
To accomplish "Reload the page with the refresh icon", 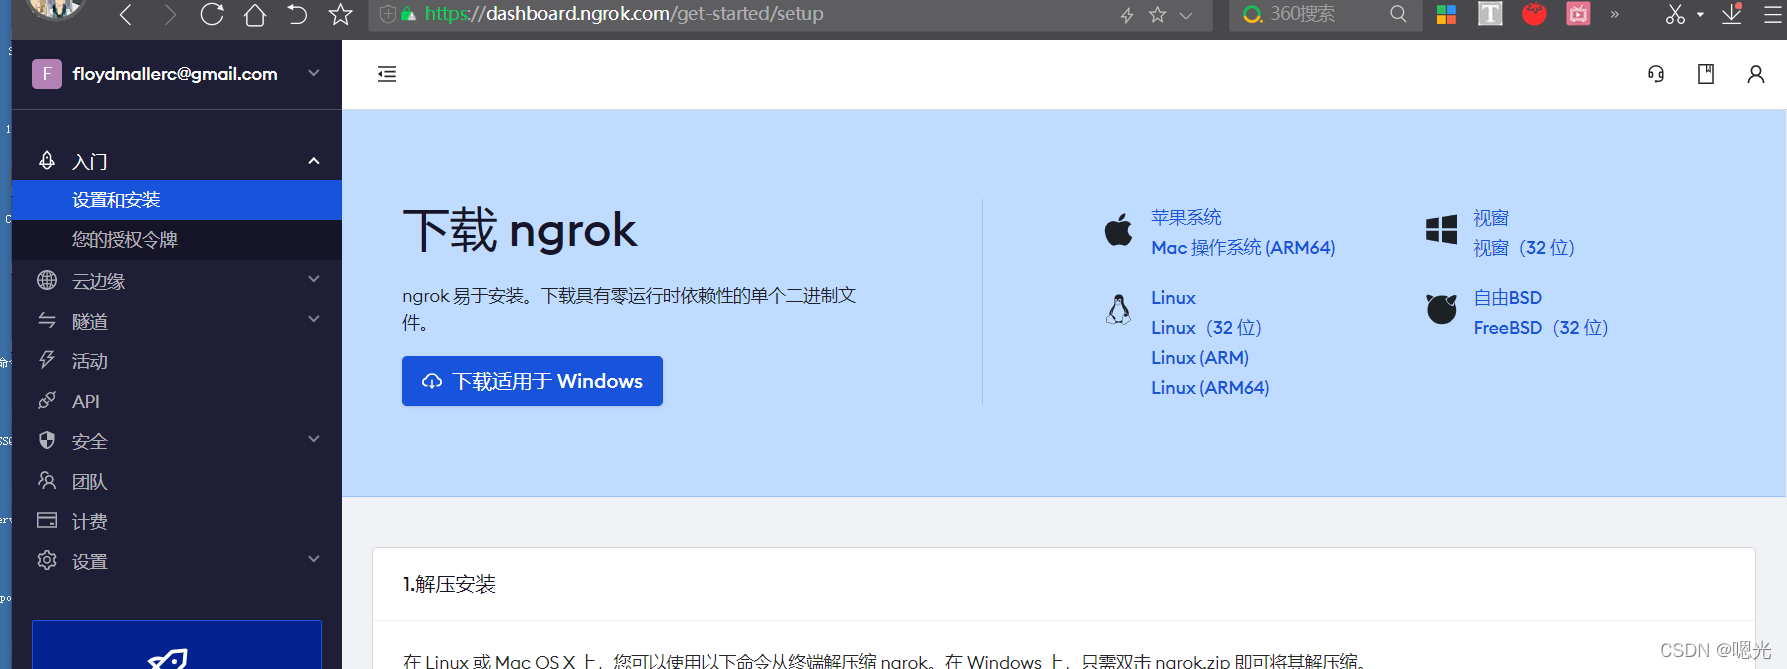I will pos(211,15).
